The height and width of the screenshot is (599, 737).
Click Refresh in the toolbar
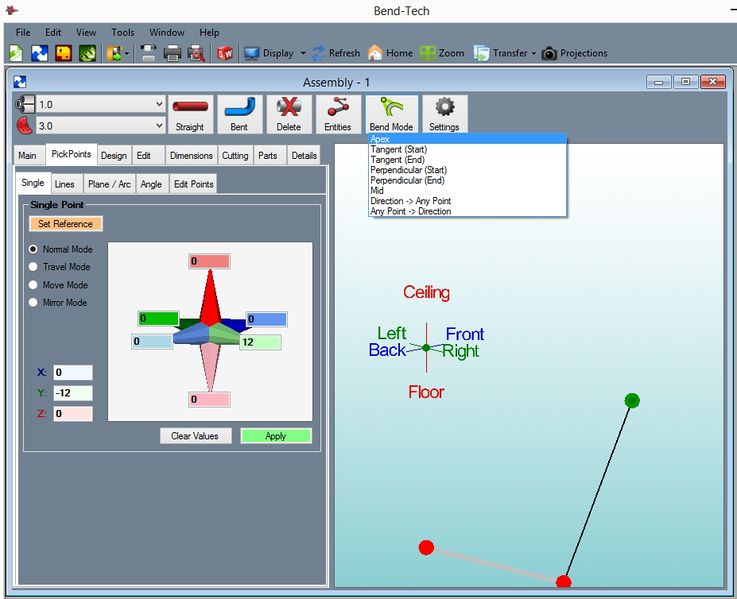[x=336, y=53]
